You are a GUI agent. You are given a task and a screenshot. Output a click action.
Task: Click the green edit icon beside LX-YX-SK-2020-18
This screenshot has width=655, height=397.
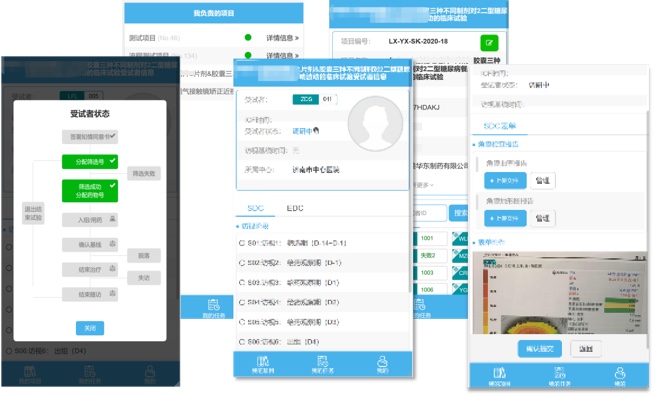[x=489, y=43]
